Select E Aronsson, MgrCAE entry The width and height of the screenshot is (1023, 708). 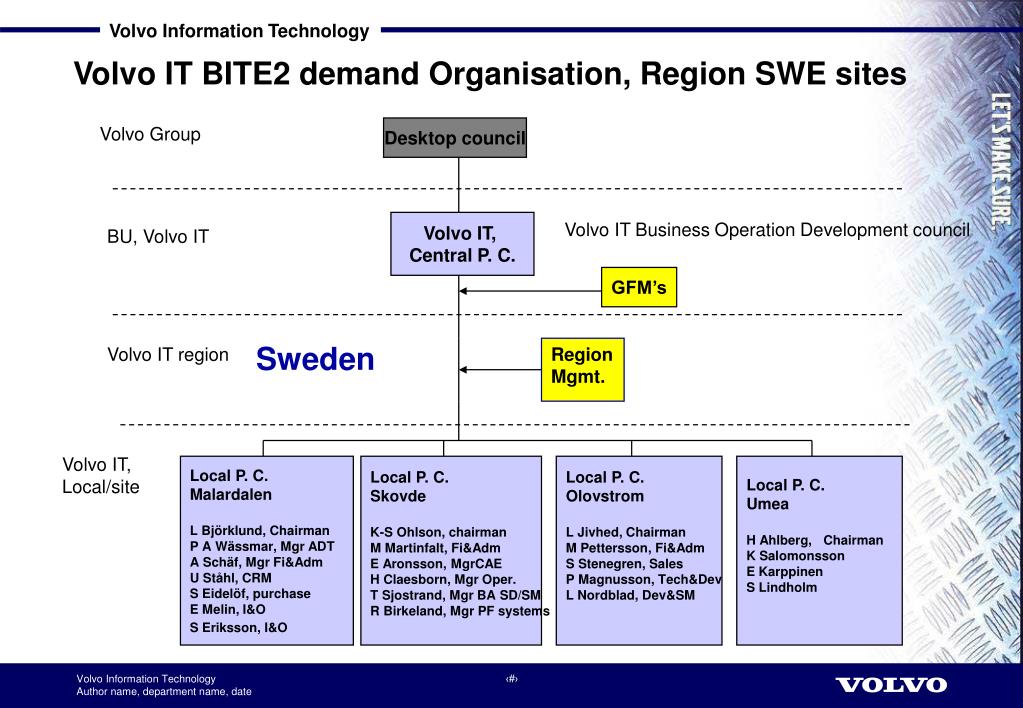click(436, 564)
